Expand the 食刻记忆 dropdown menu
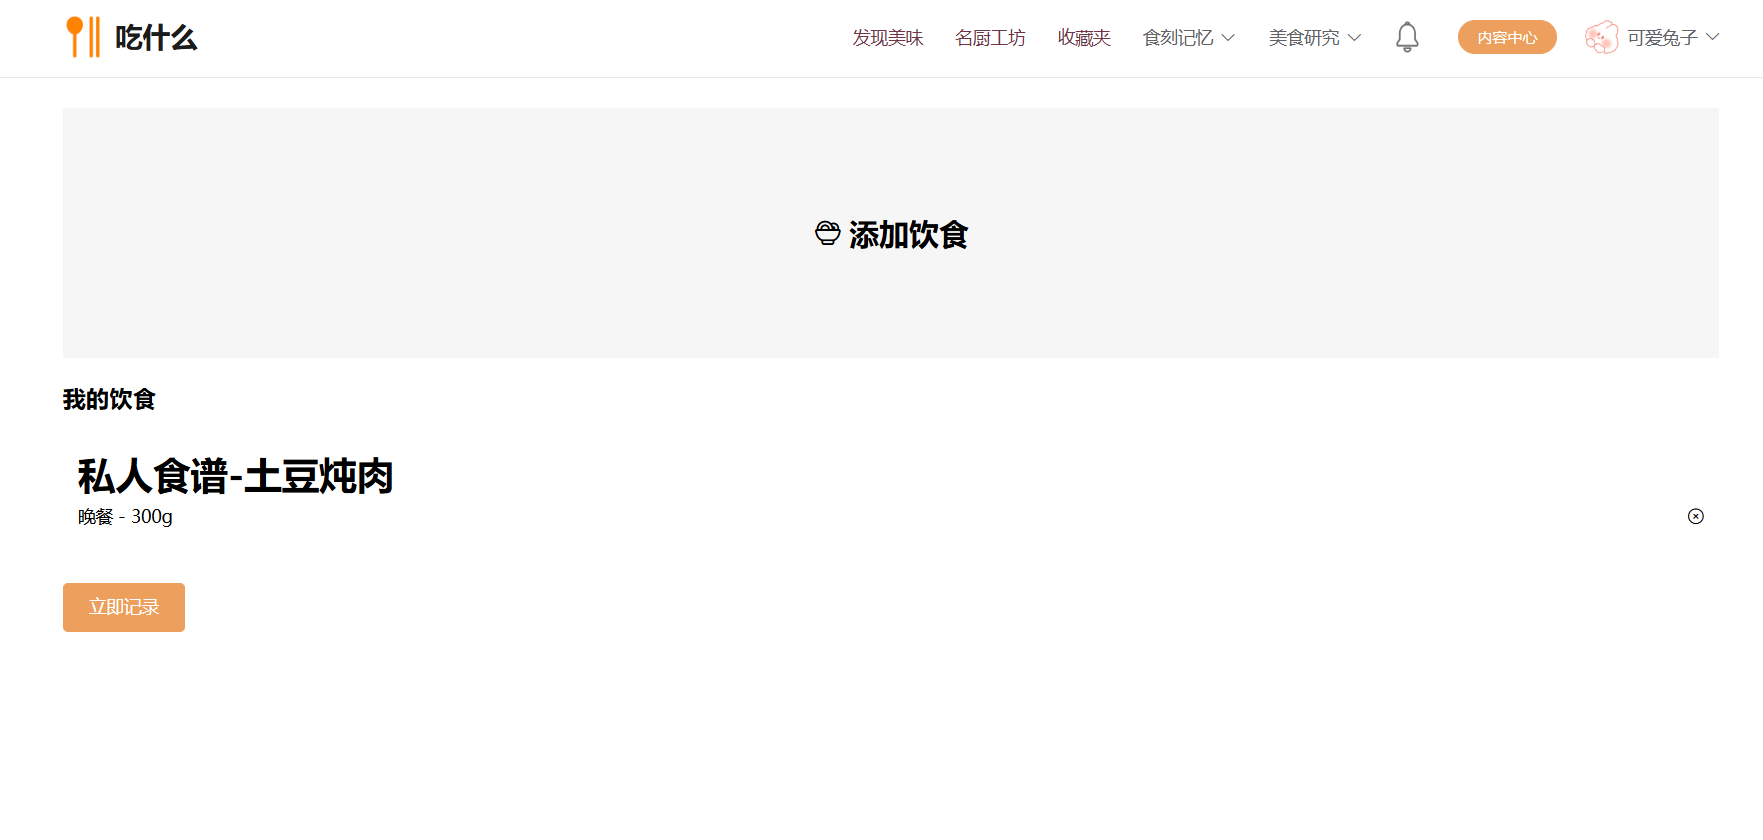Screen dimensions: 1763x840 pos(1189,38)
